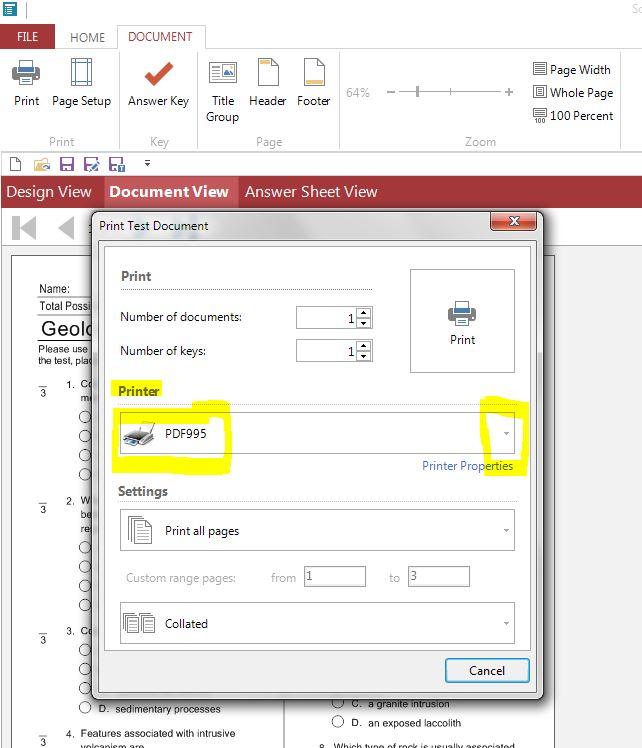Set zoom to Whole Page
This screenshot has height=748, width=642.
click(x=573, y=93)
